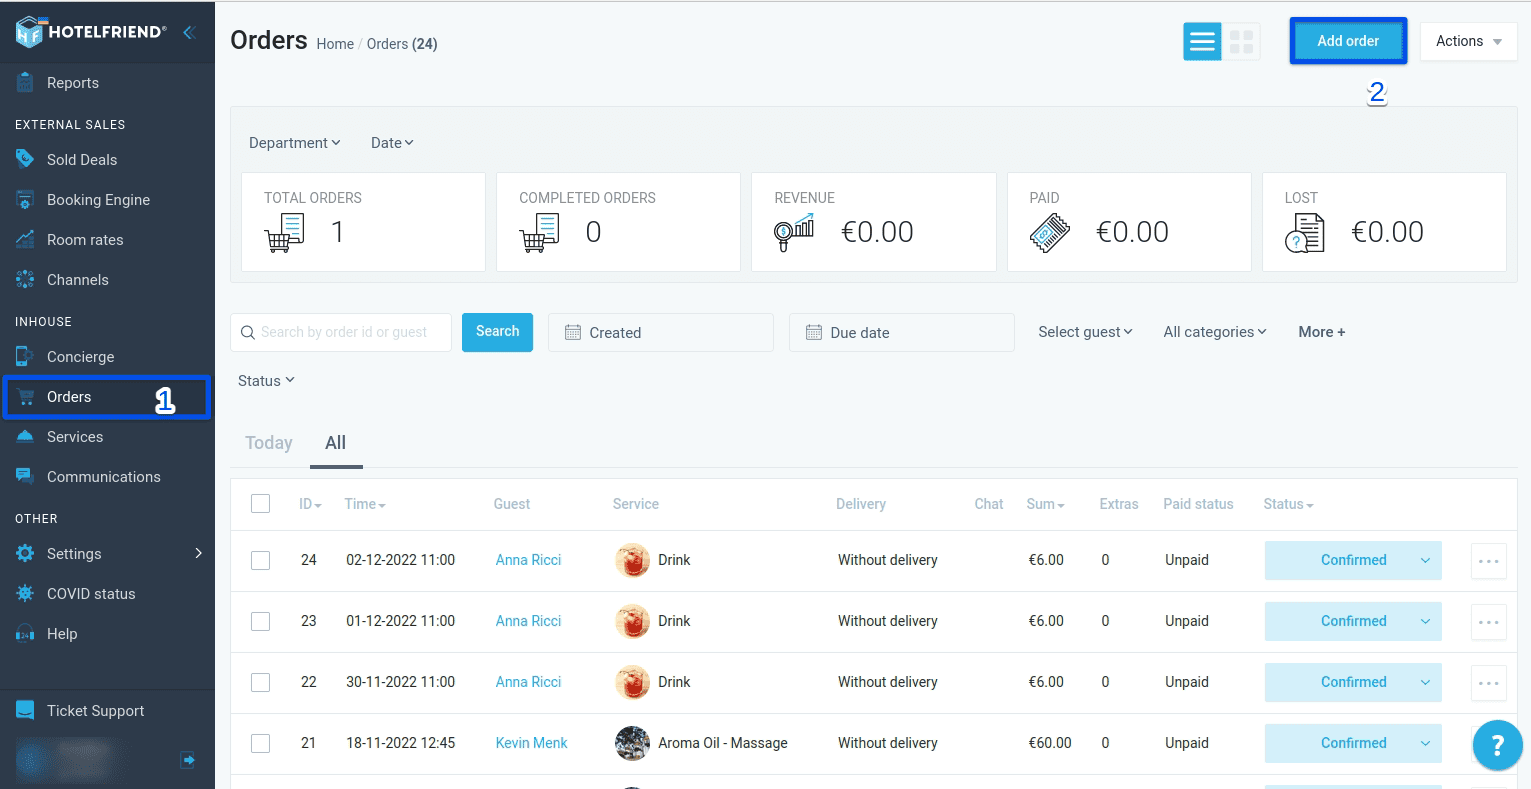
Task: Tick the select-all checkbox in table header
Action: point(261,504)
